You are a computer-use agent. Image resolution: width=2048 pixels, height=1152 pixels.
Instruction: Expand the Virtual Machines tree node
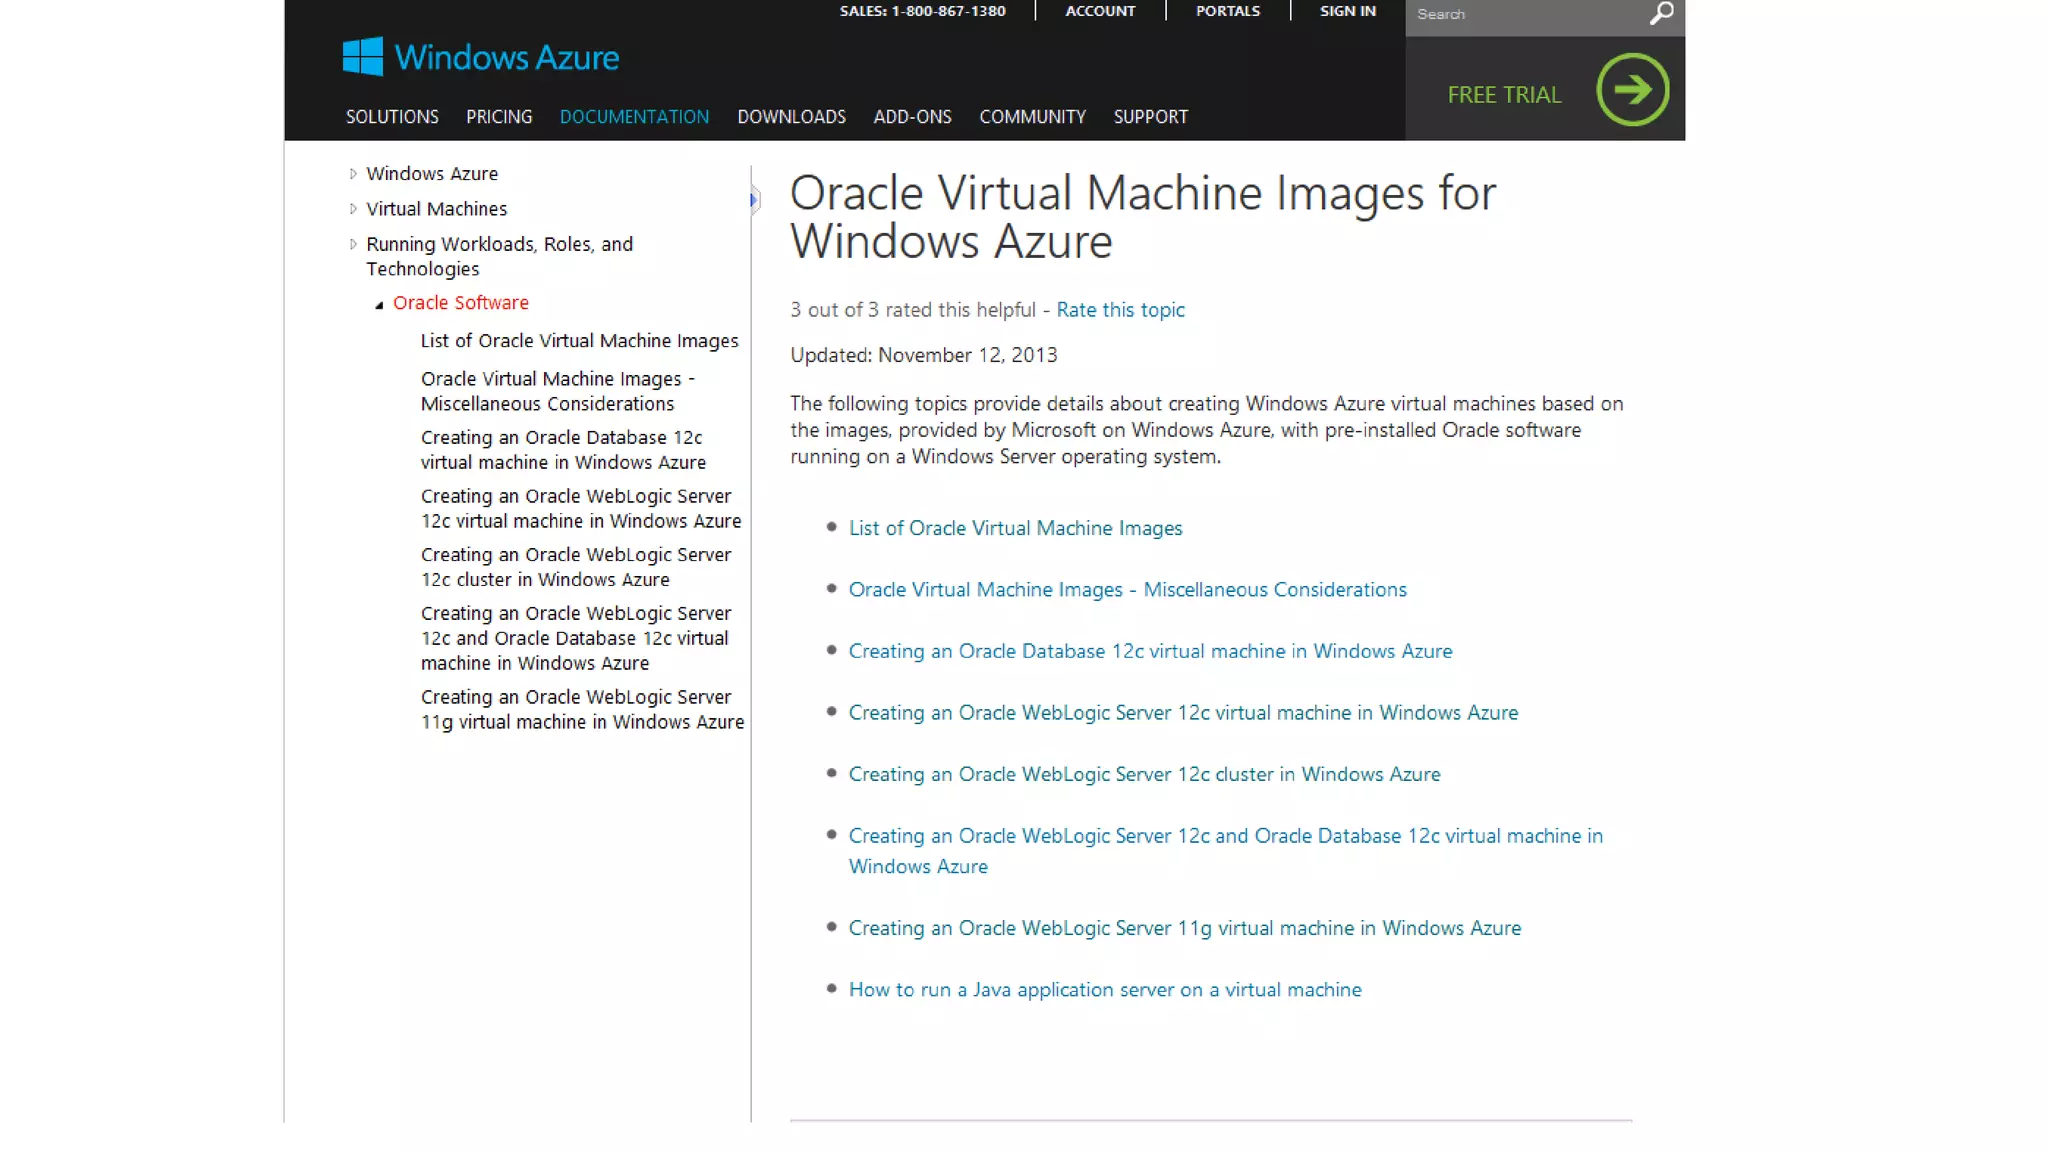coord(353,209)
